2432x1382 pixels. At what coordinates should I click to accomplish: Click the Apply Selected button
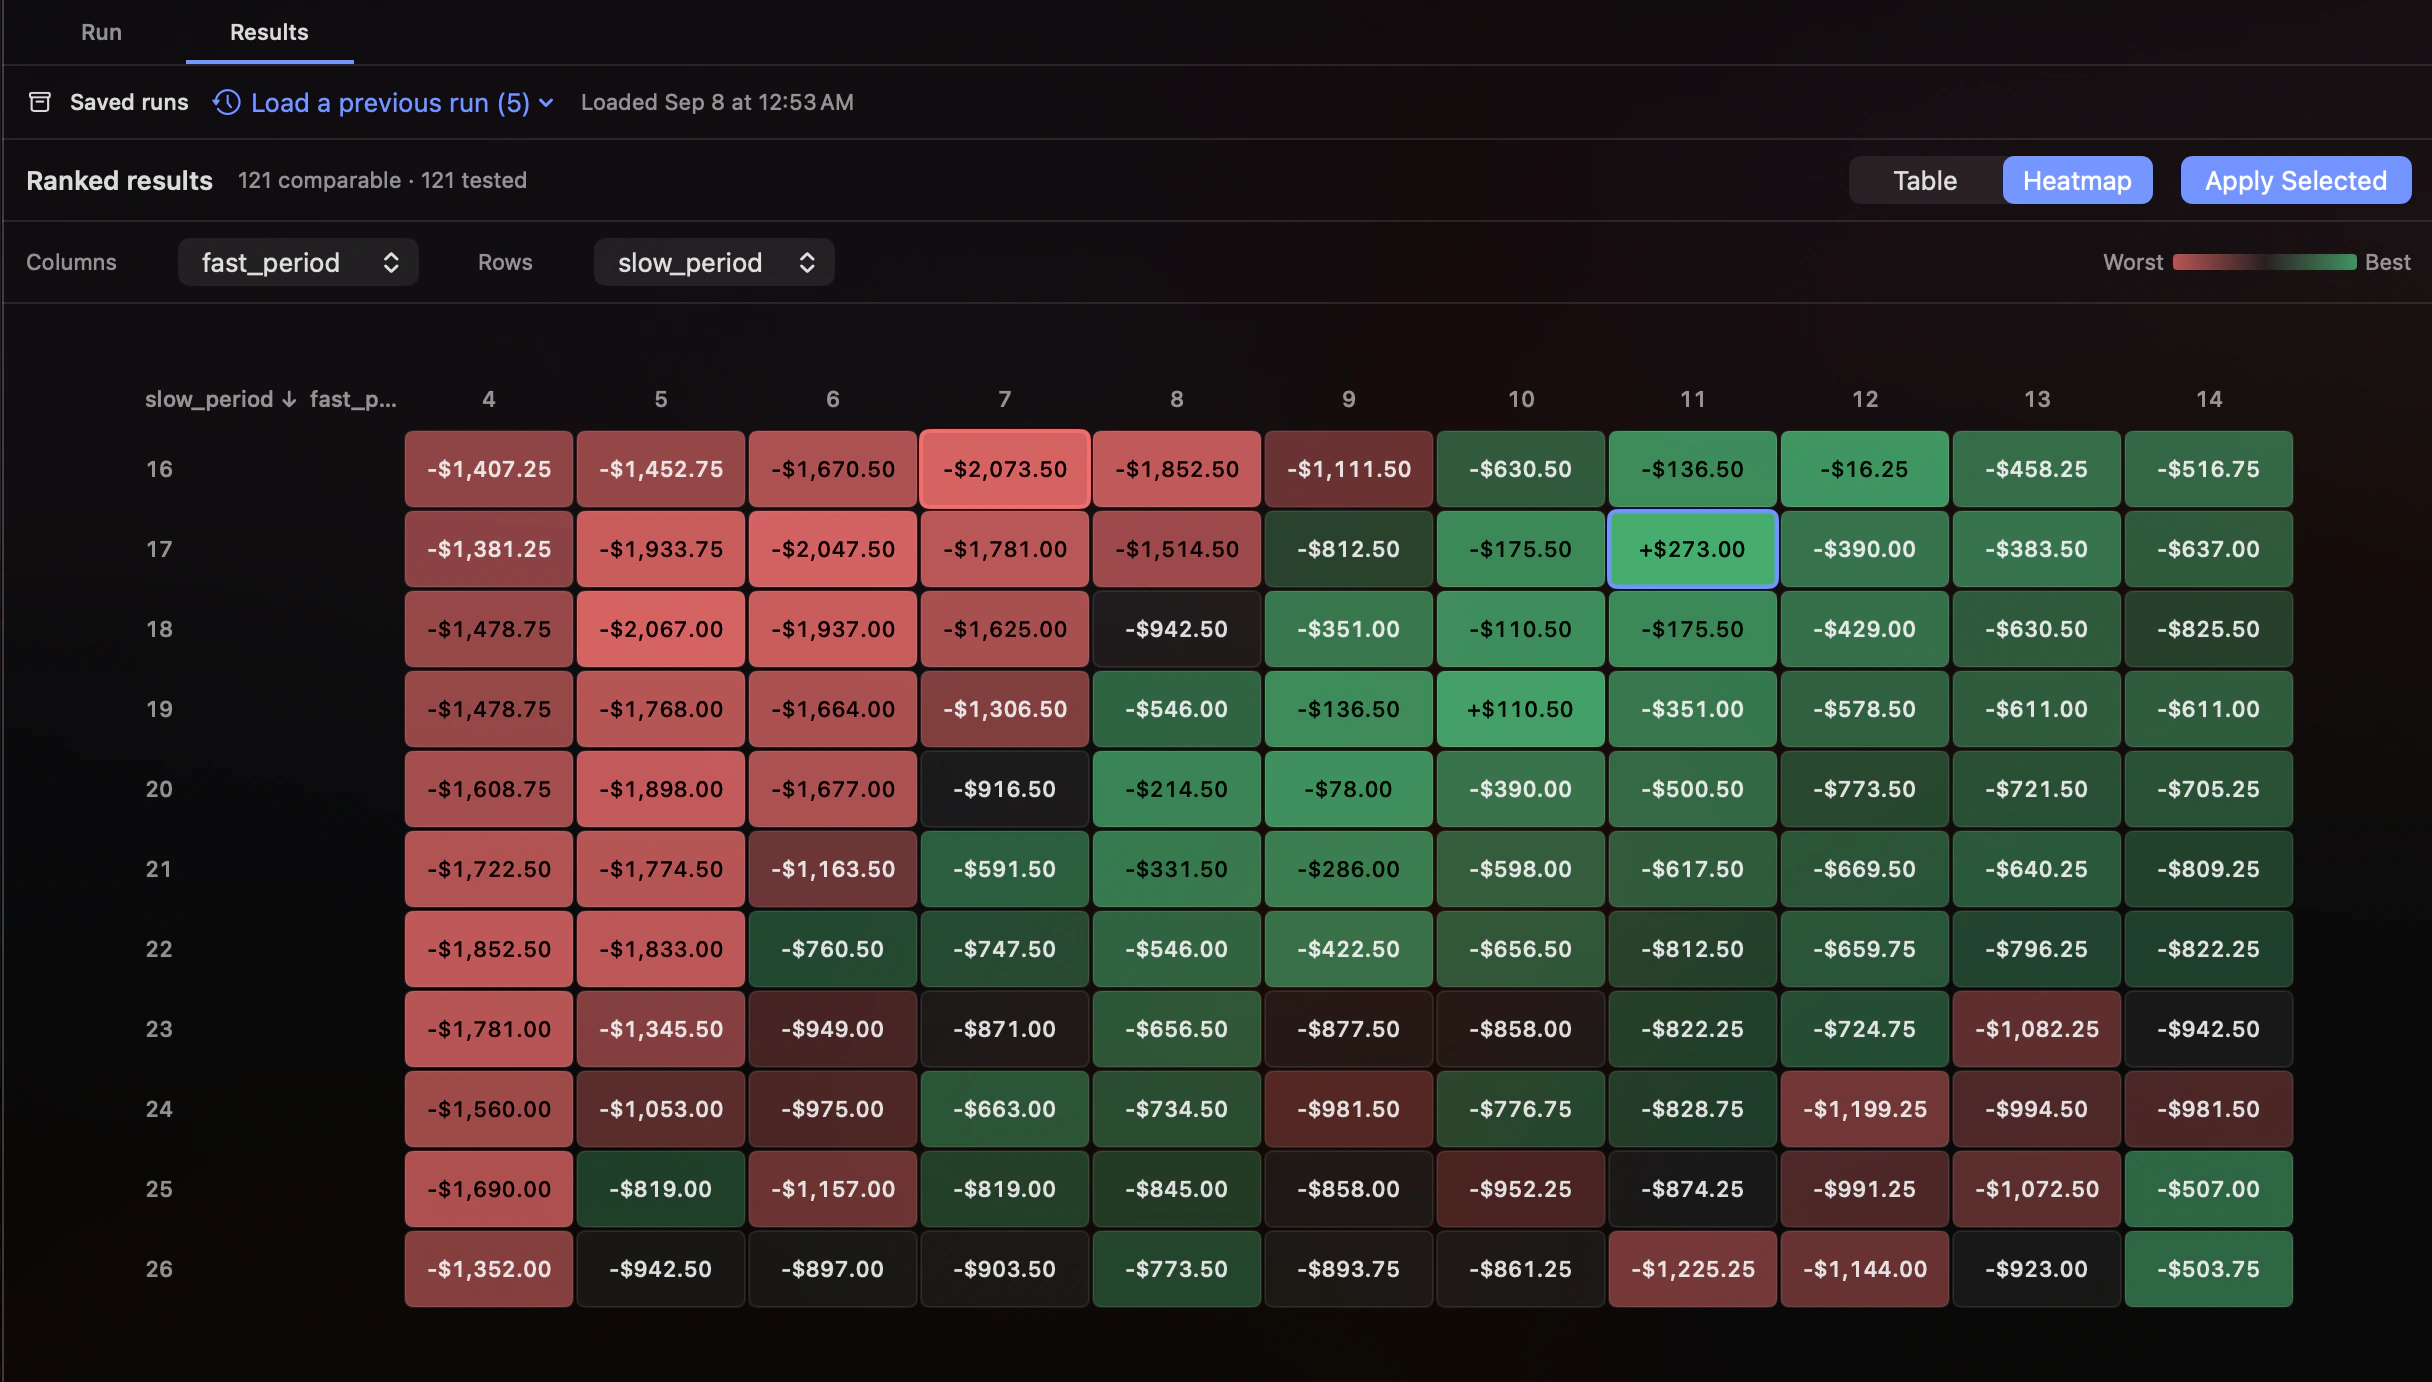pos(2296,180)
